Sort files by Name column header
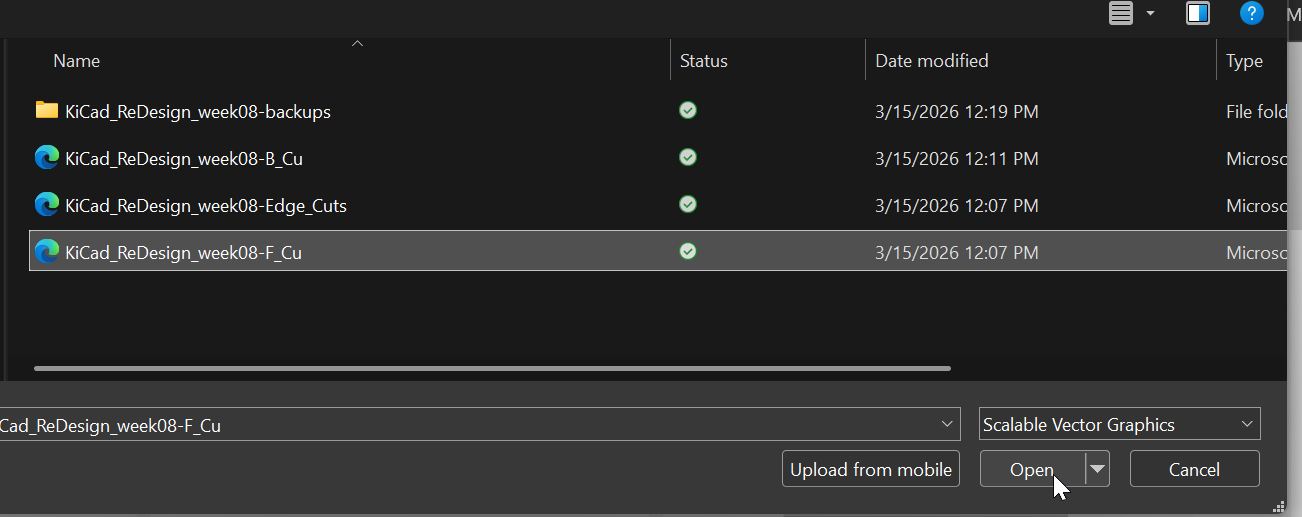Image resolution: width=1302 pixels, height=517 pixels. tap(77, 61)
